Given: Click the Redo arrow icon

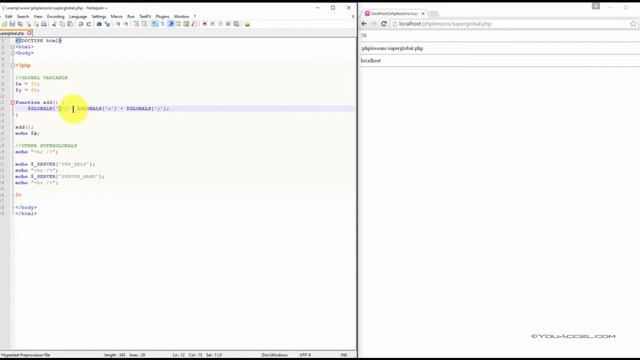Looking at the screenshot, I should coord(88,24).
